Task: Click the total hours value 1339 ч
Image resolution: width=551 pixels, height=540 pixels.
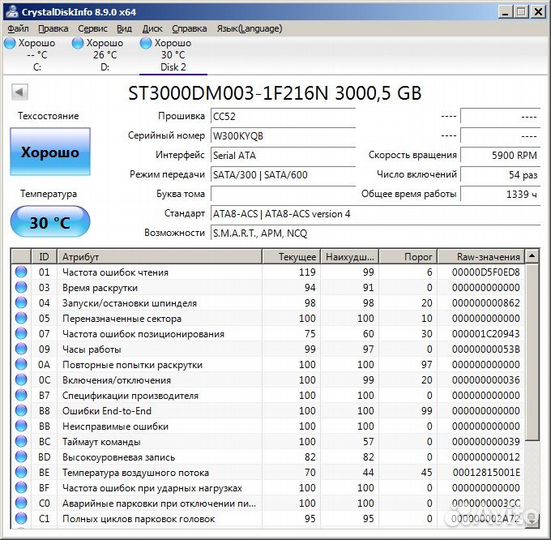Action: click(x=500, y=194)
